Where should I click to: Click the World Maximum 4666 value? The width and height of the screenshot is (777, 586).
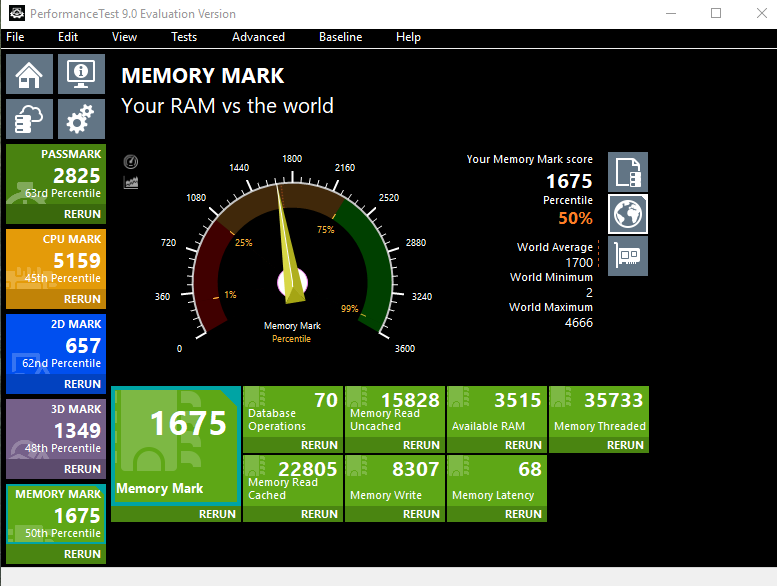point(579,323)
